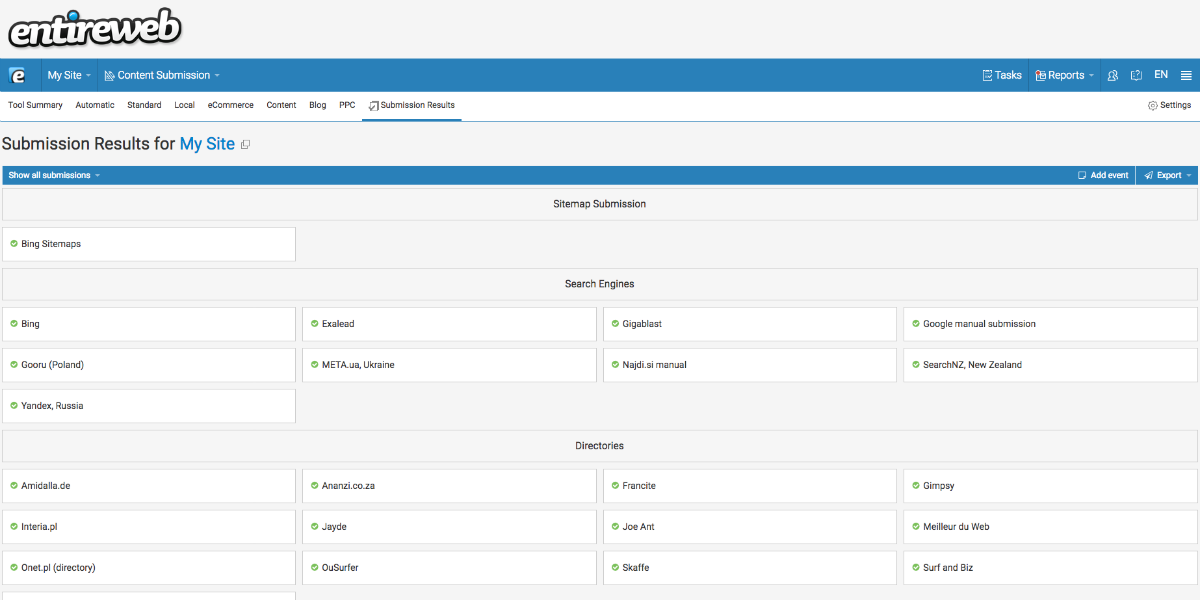Image resolution: width=1200 pixels, height=600 pixels.
Task: Click the copy icon beside My Site heading
Action: (246, 145)
